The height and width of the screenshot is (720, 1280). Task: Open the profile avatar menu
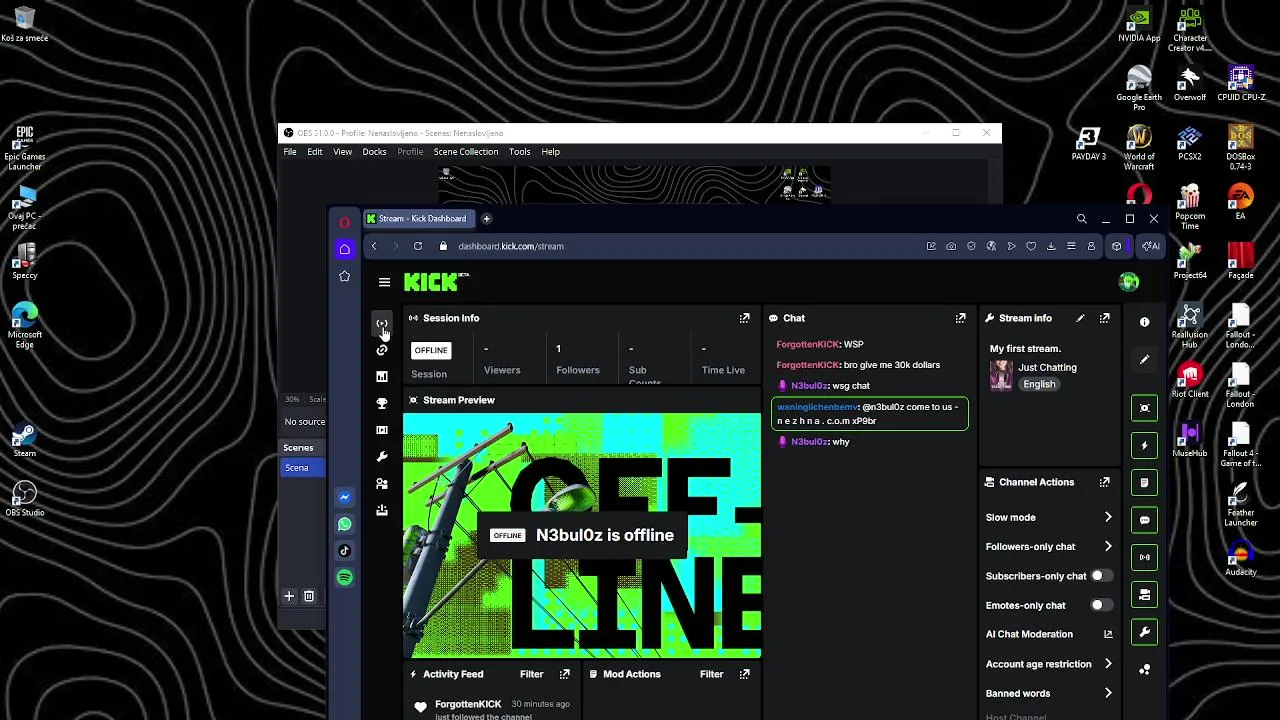[1129, 283]
